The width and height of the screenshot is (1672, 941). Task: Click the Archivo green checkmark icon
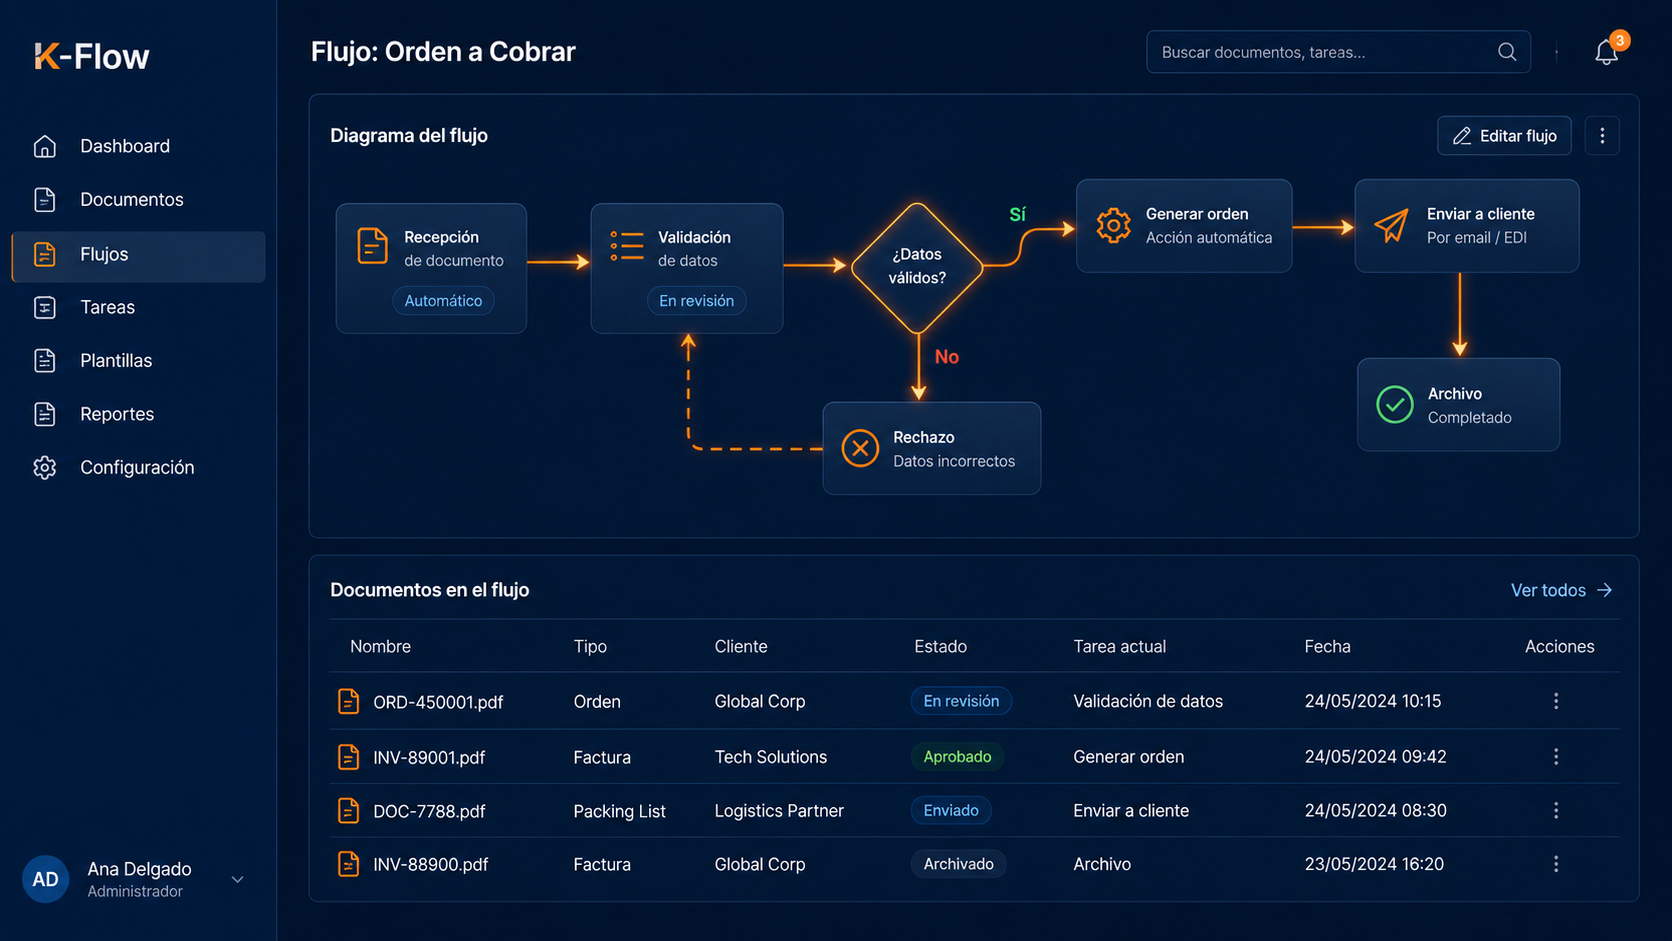click(1394, 405)
